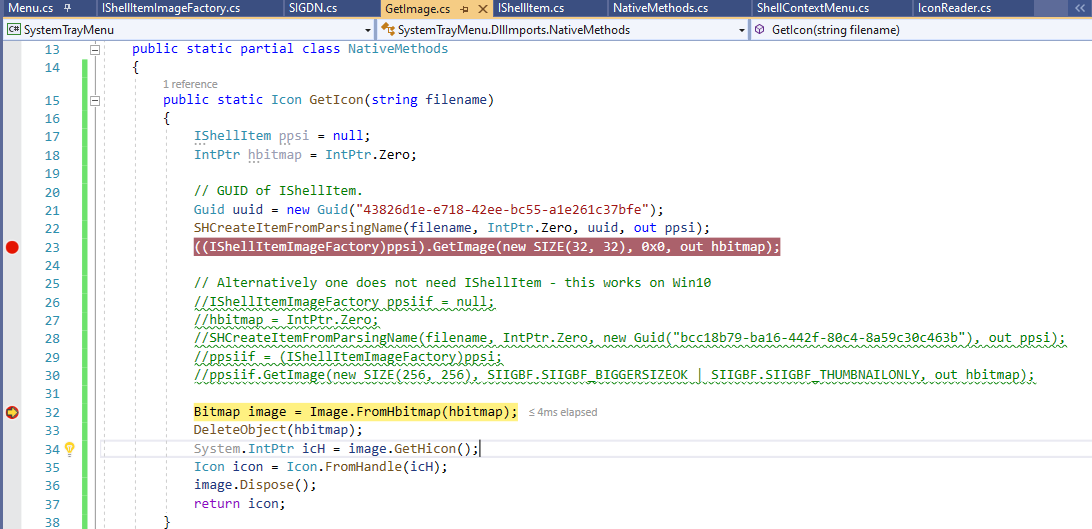Screen dimensions: 1092x529
Task: Click the breakpoint margin at line 20
Action: (x=11, y=191)
